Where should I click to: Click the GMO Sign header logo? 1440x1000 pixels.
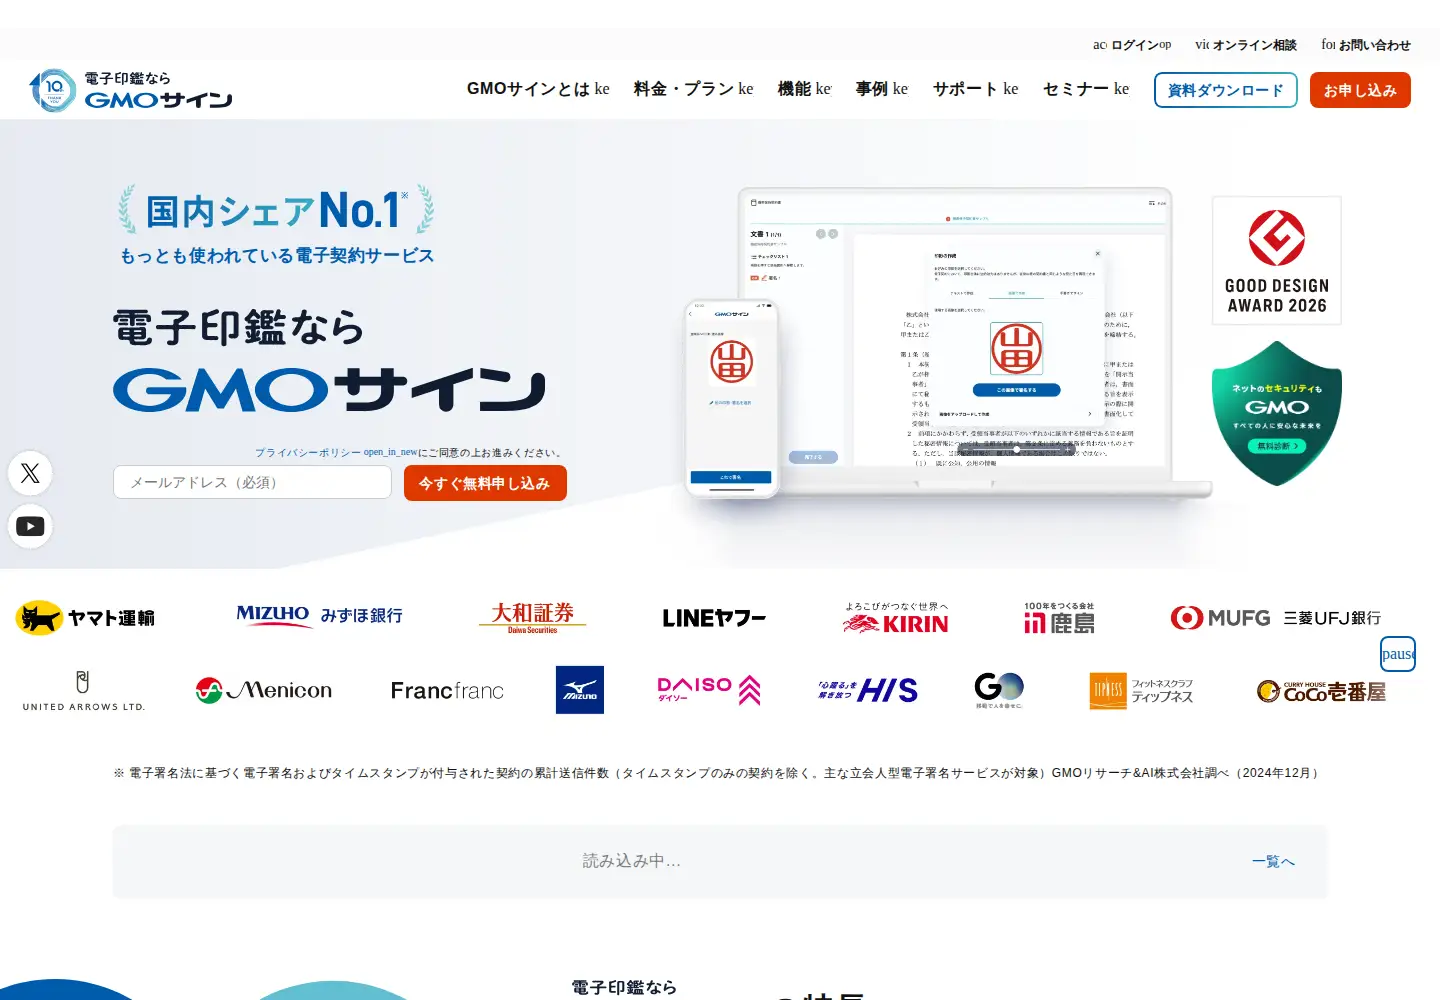(131, 90)
